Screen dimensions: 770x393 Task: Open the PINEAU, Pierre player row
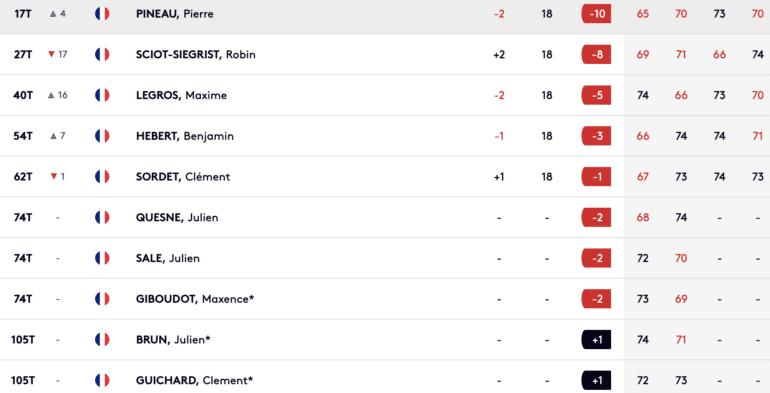coord(385,14)
